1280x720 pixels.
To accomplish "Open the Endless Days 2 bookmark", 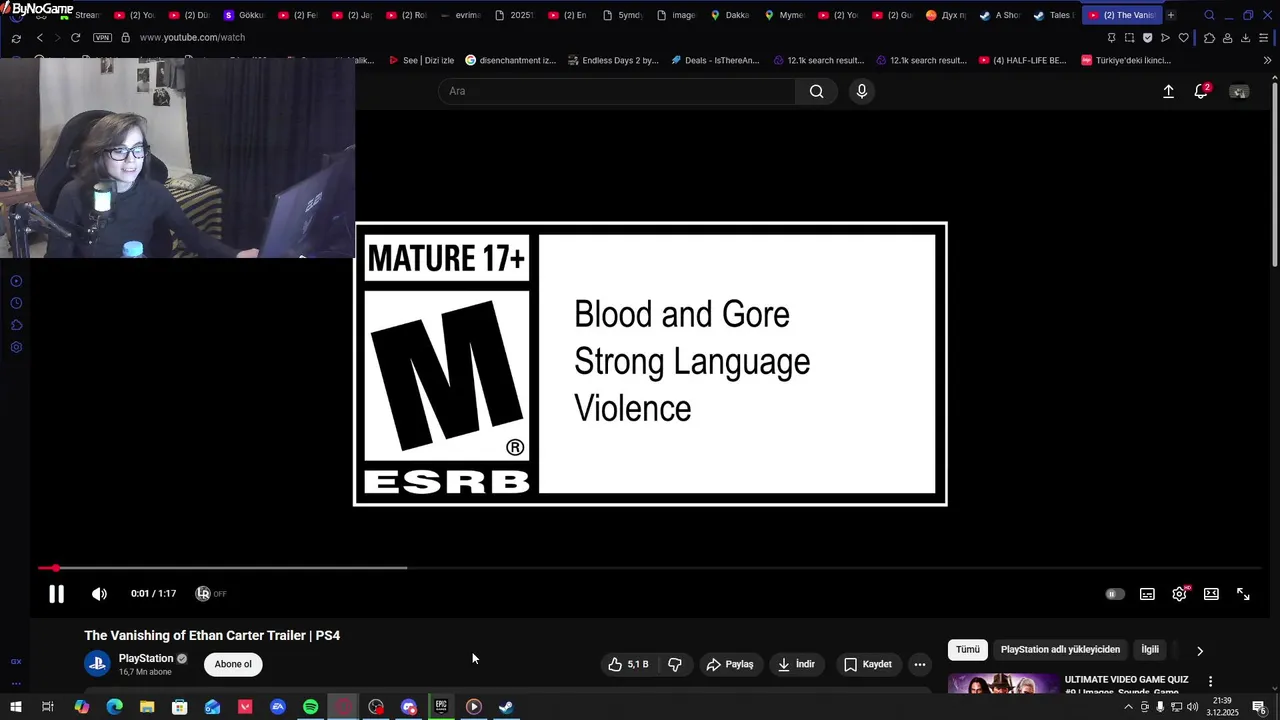I will coord(613,60).
